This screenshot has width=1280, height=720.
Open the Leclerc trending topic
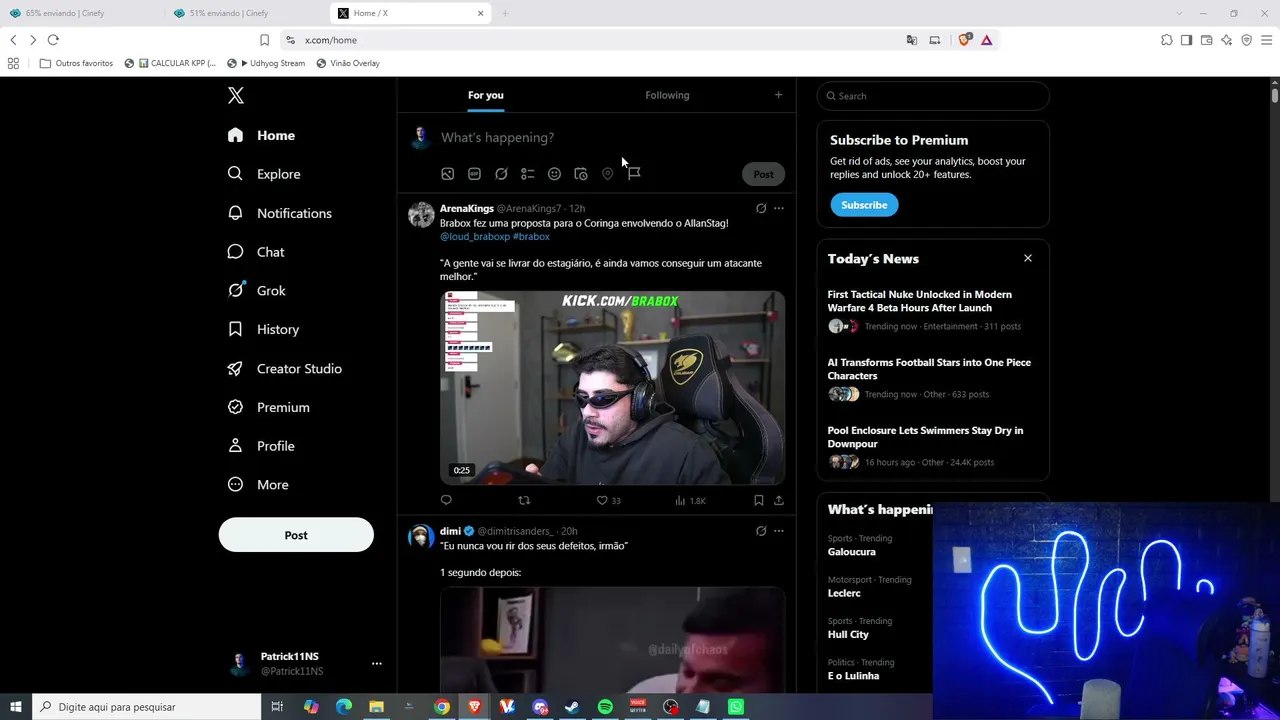[x=844, y=593]
